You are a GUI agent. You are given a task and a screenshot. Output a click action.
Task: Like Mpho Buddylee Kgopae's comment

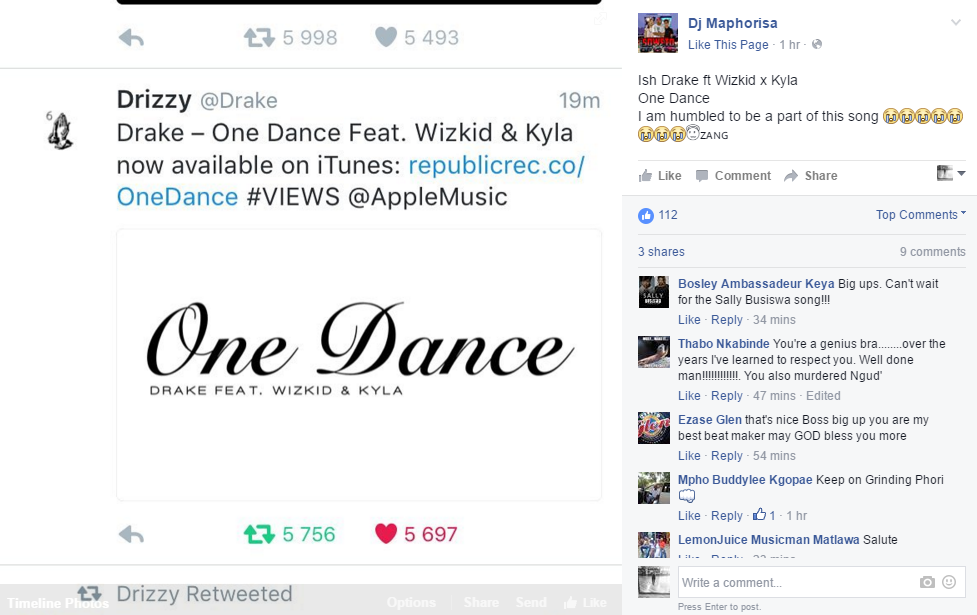tap(689, 515)
